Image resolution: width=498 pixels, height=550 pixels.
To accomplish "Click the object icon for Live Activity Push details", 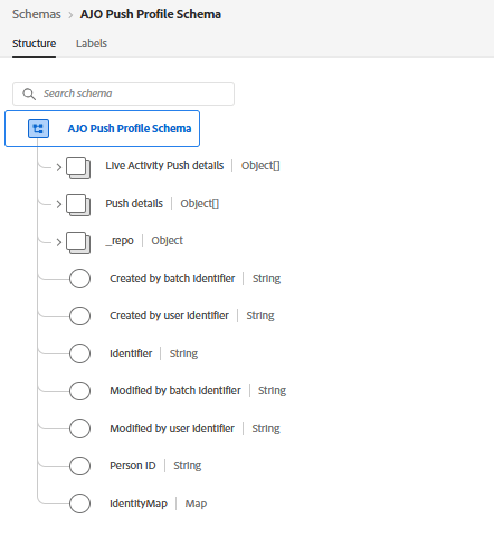I will point(79,168).
